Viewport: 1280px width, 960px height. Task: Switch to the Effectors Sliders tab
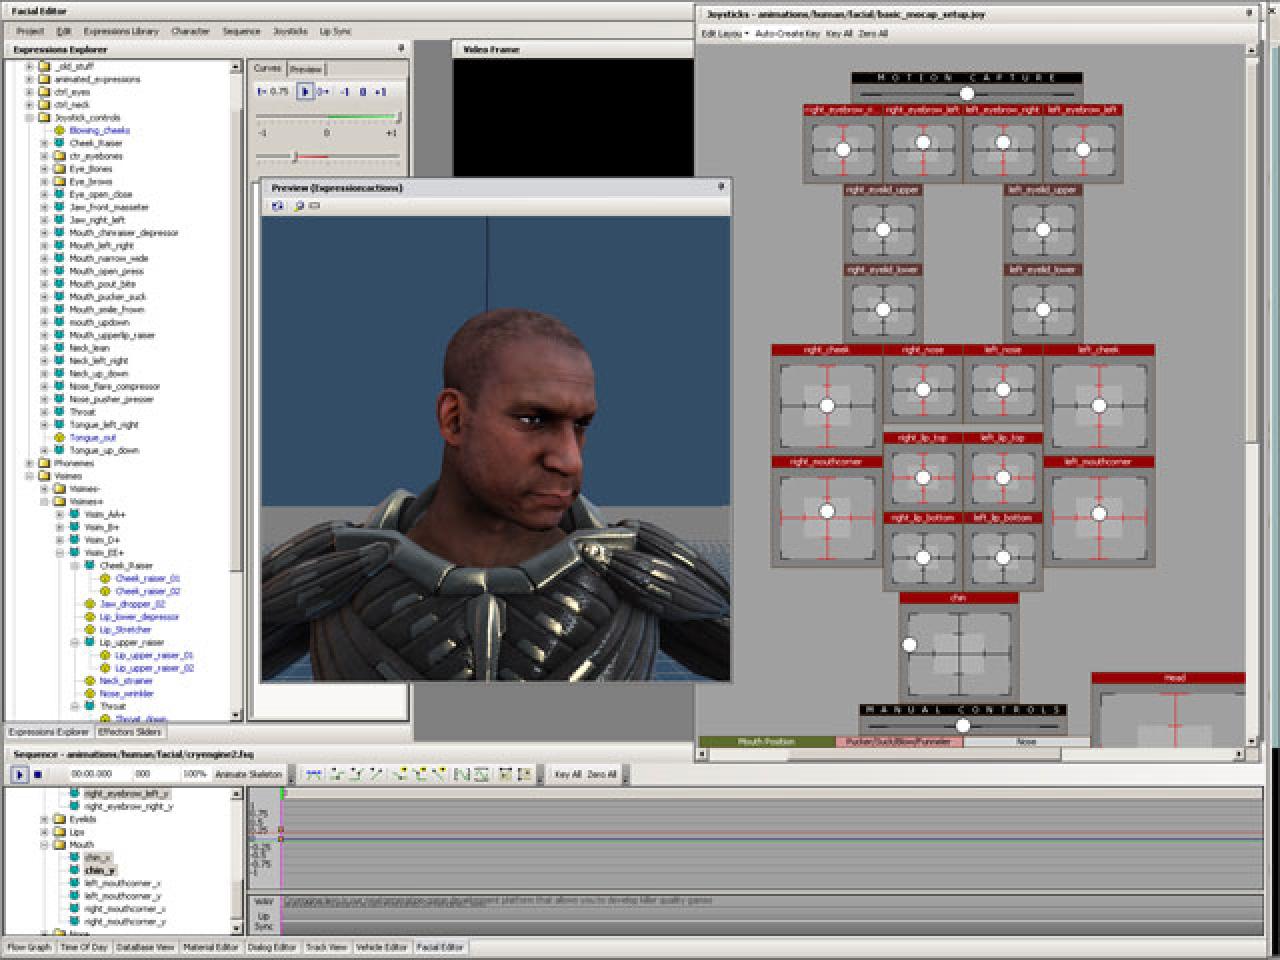point(129,732)
